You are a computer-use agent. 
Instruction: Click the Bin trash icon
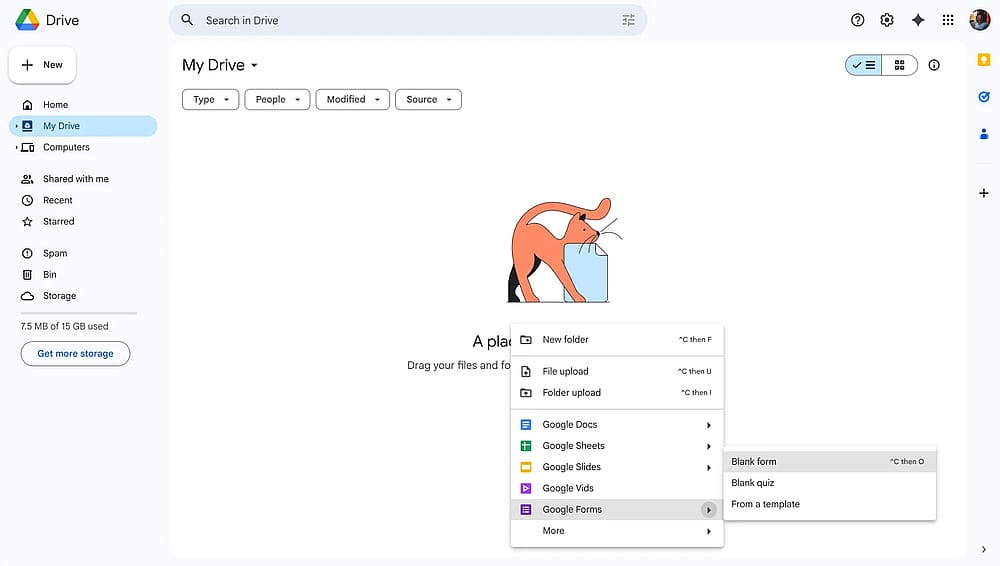pos(27,275)
